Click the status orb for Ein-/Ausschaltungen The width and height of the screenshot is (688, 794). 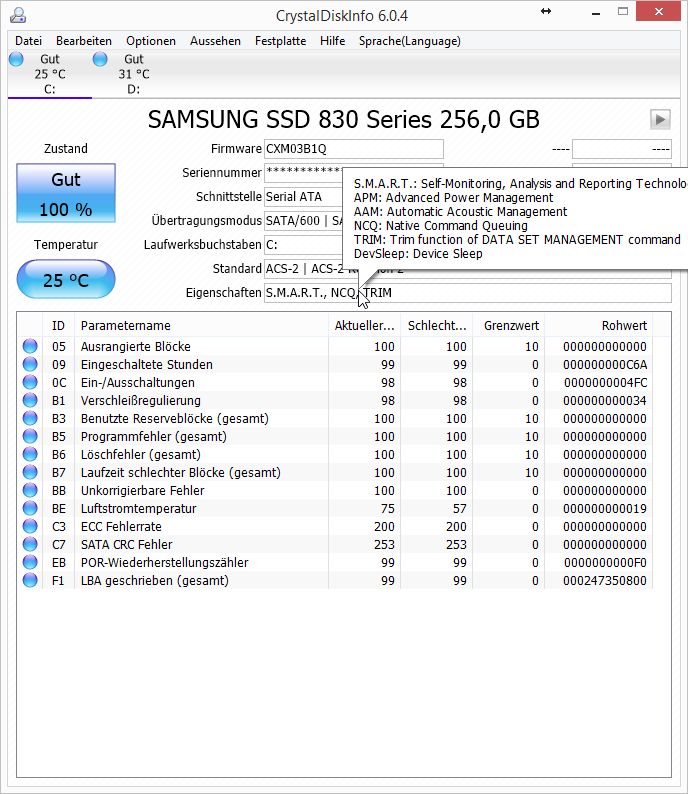[30, 382]
